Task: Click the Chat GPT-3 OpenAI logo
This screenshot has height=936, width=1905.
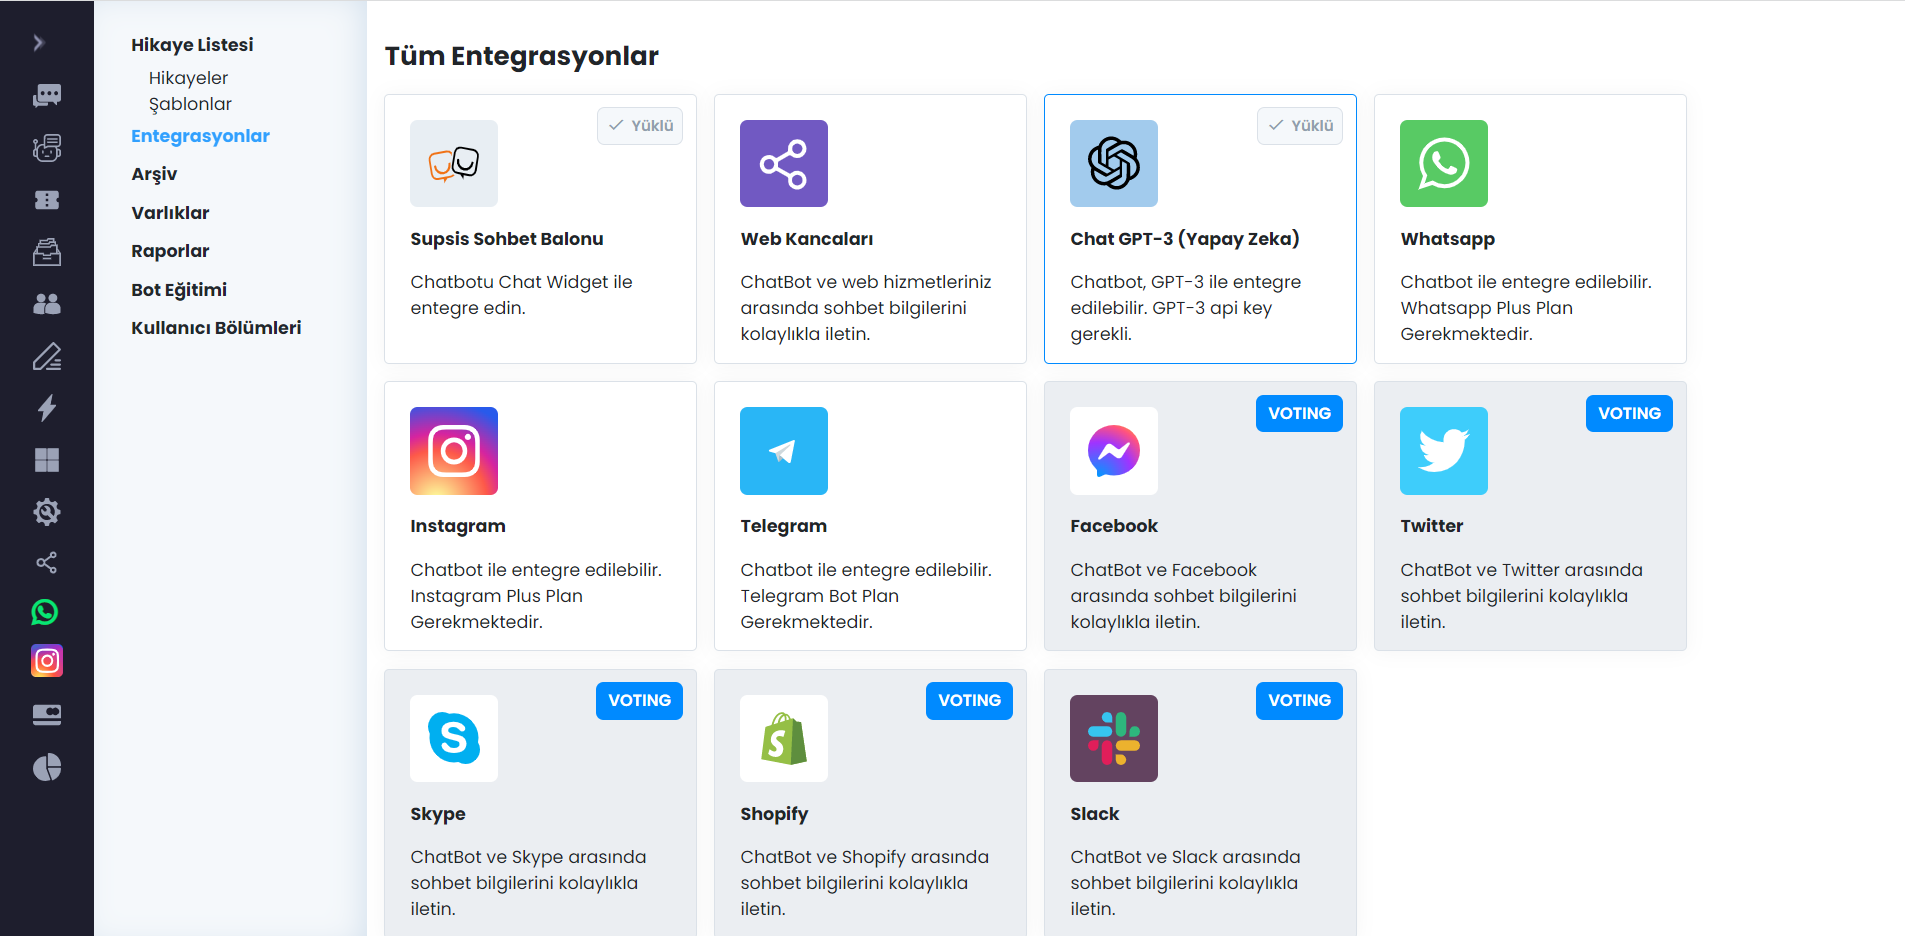Action: [x=1114, y=164]
